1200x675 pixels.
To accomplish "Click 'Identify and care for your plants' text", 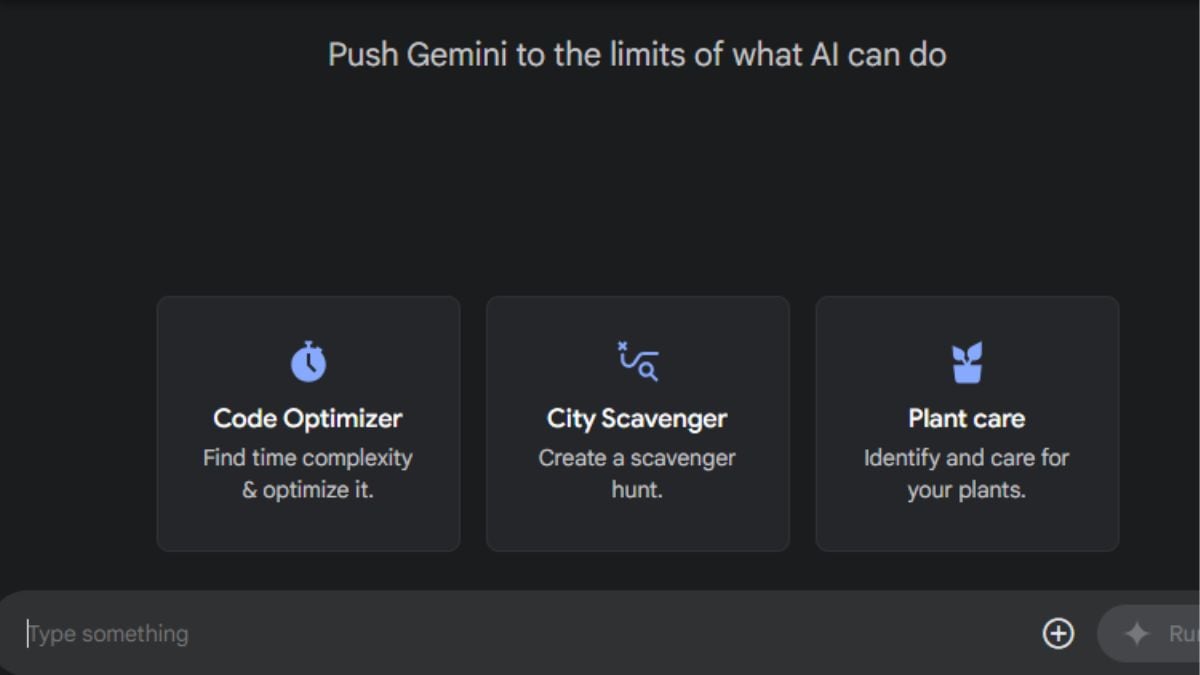I will 966,473.
